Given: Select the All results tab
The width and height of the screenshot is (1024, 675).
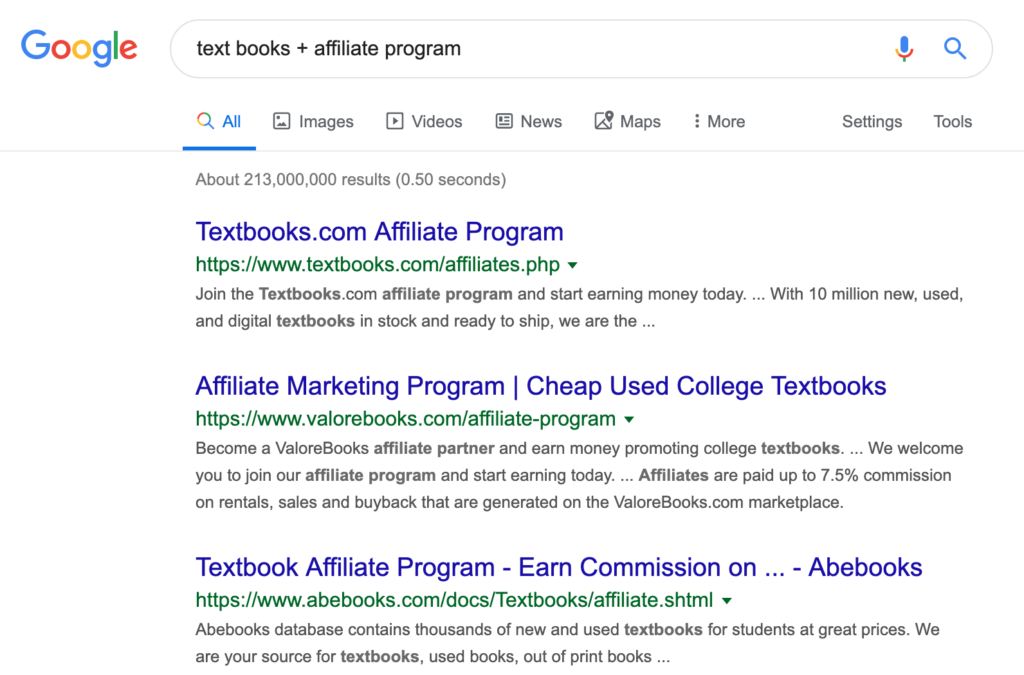Looking at the screenshot, I should 220,121.
